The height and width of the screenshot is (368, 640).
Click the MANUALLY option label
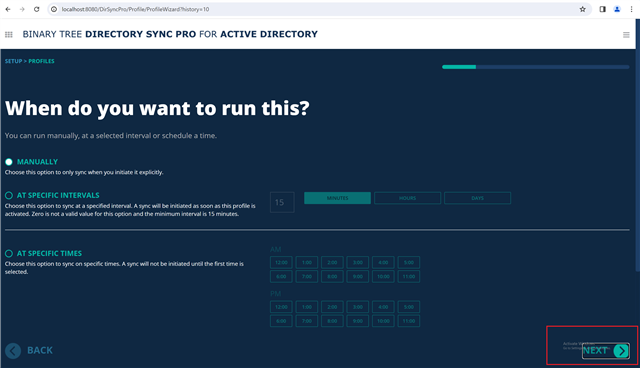(37, 162)
